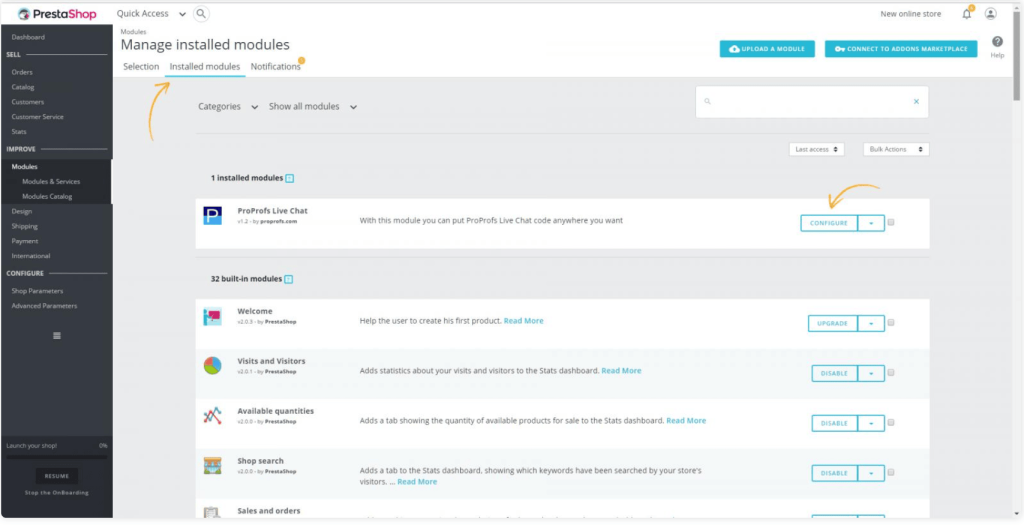Viewport: 1024px width, 525px height.
Task: Open the Categories filter dropdown
Action: pyautogui.click(x=228, y=106)
